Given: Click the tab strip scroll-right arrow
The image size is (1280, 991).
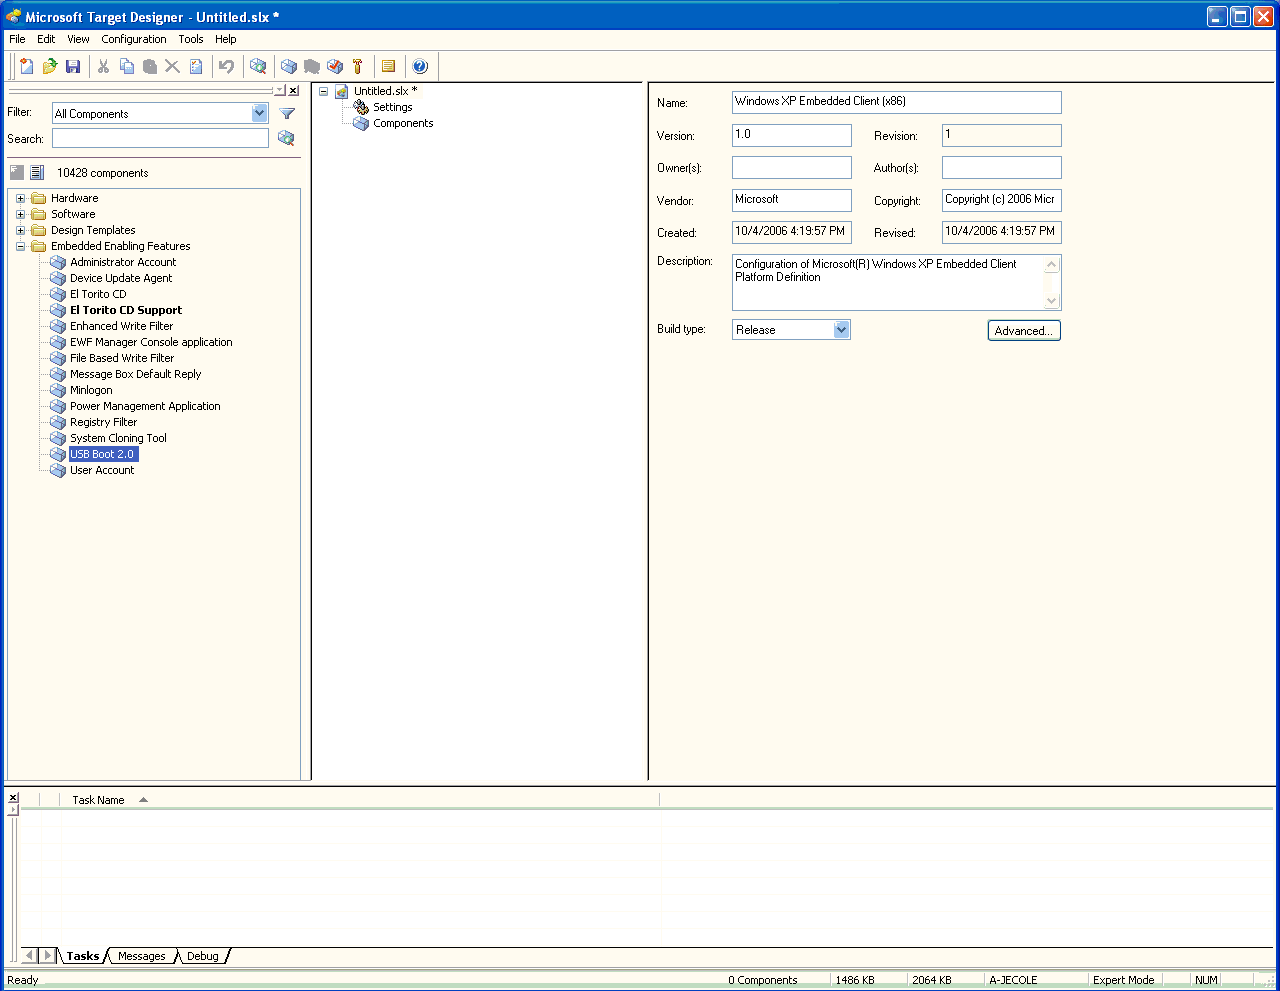Looking at the screenshot, I should tap(47, 956).
